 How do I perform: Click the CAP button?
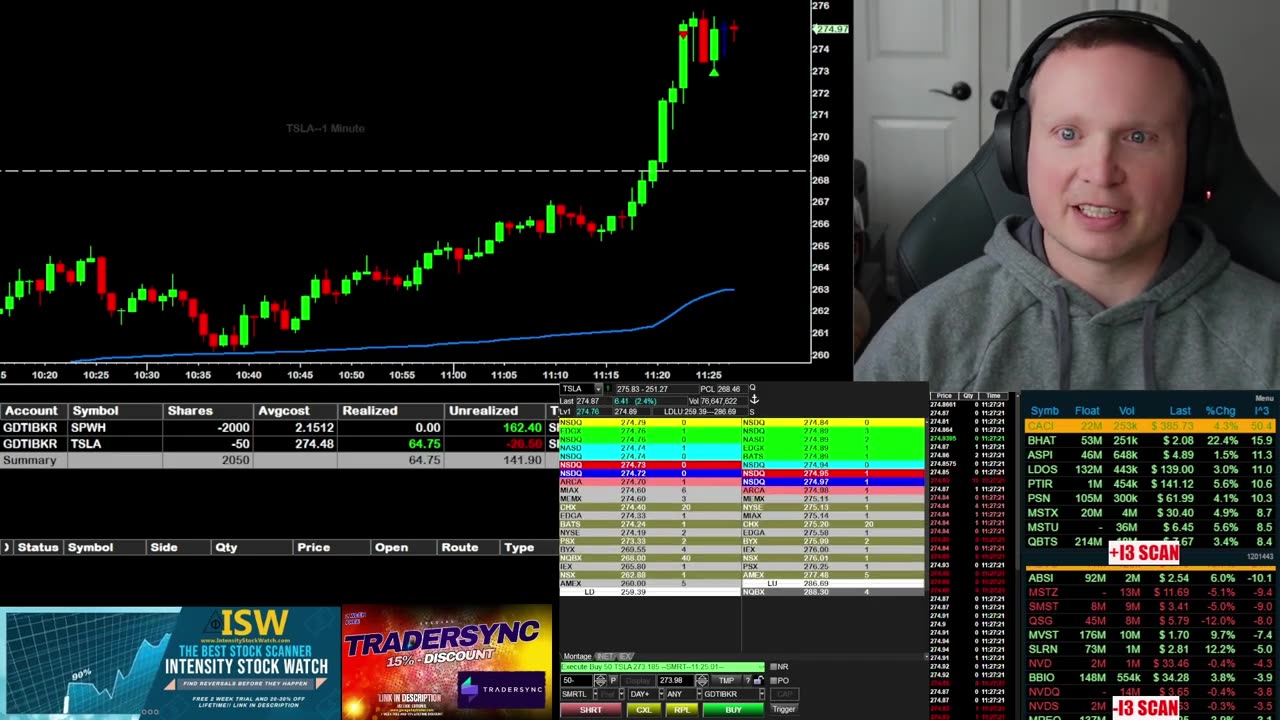coord(784,694)
